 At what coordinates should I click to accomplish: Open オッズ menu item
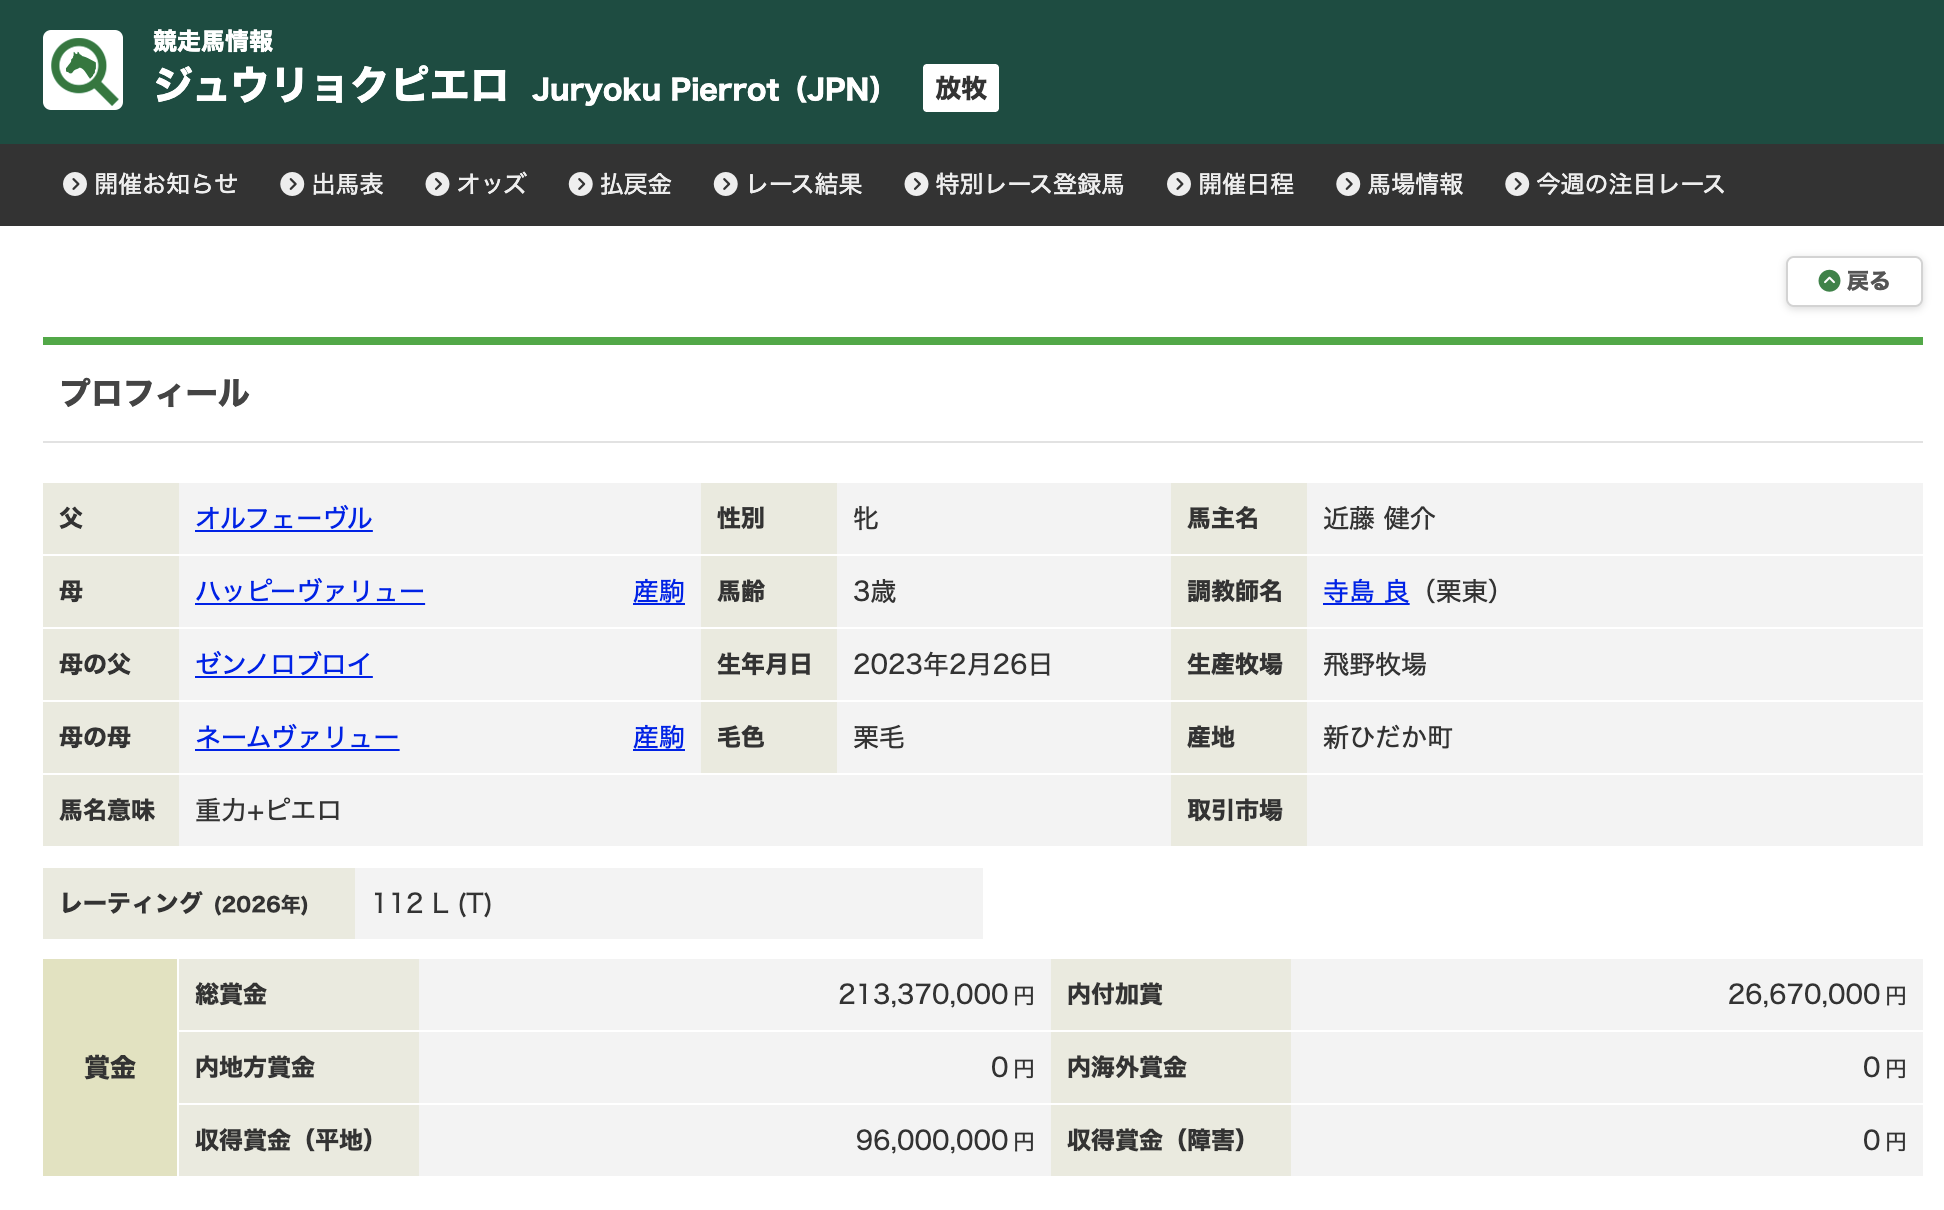pyautogui.click(x=476, y=184)
